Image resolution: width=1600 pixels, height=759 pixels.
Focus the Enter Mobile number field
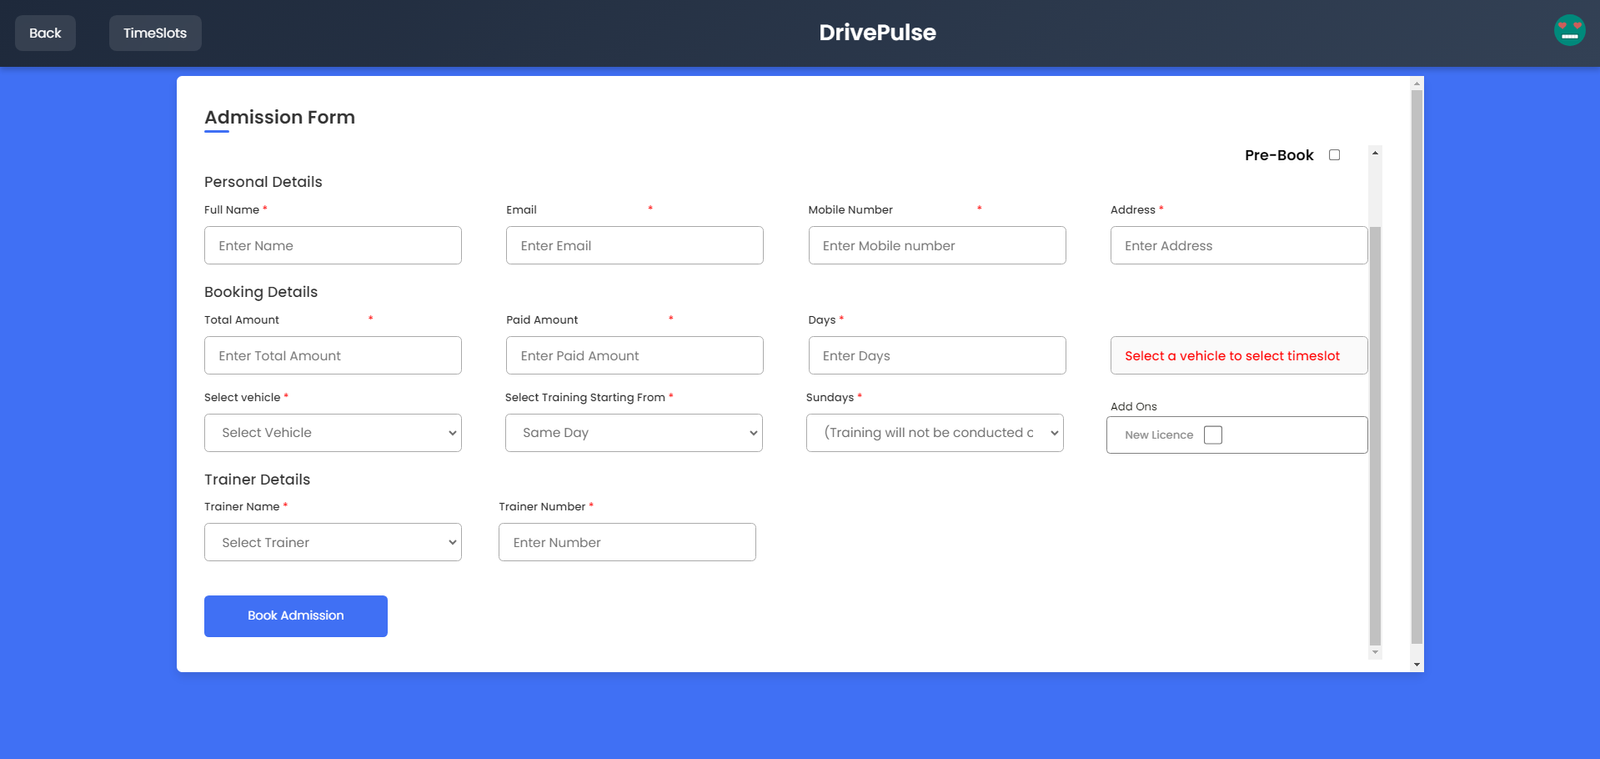pos(937,245)
